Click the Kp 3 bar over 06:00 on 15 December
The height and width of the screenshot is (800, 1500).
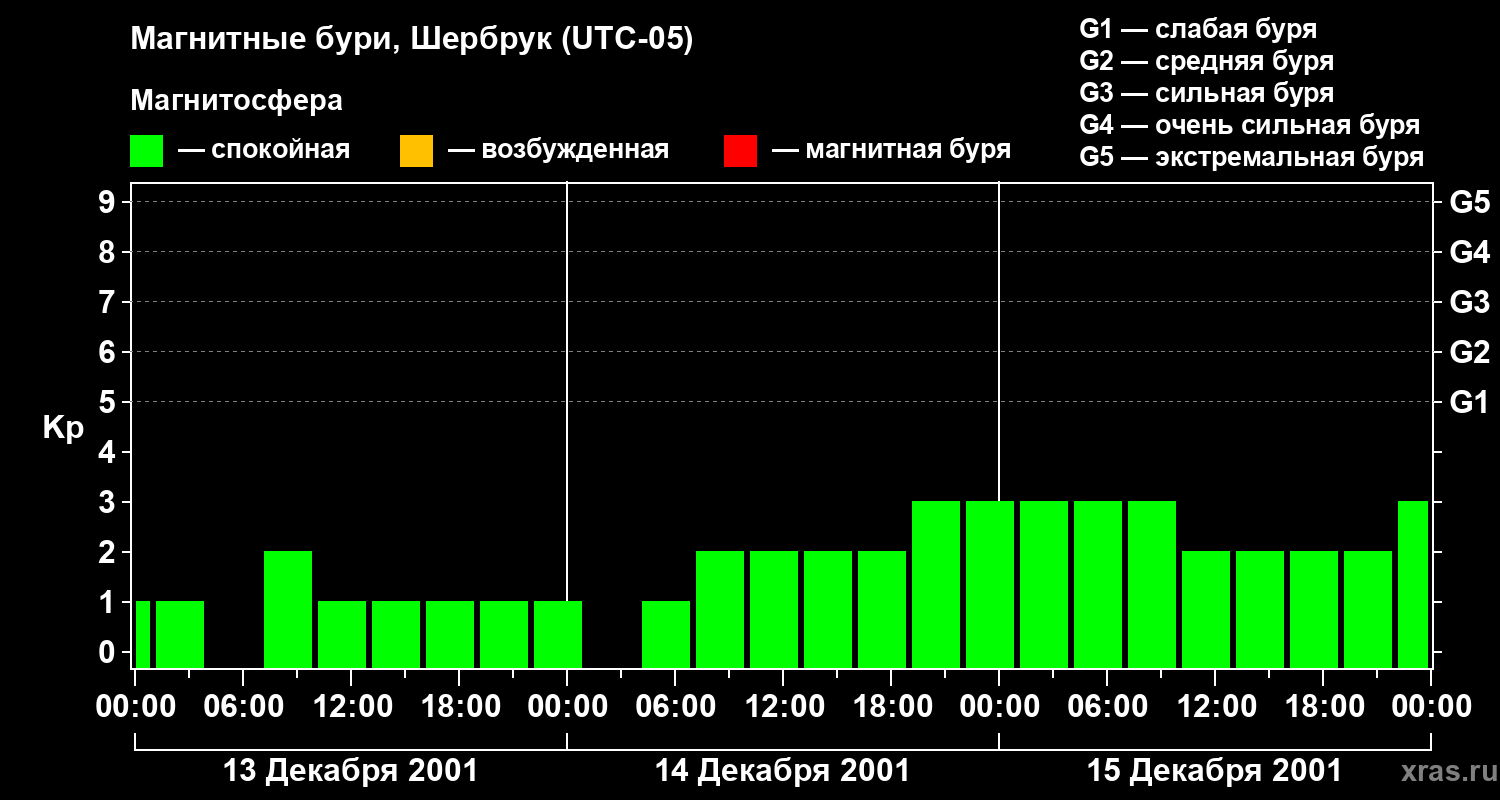[1098, 584]
